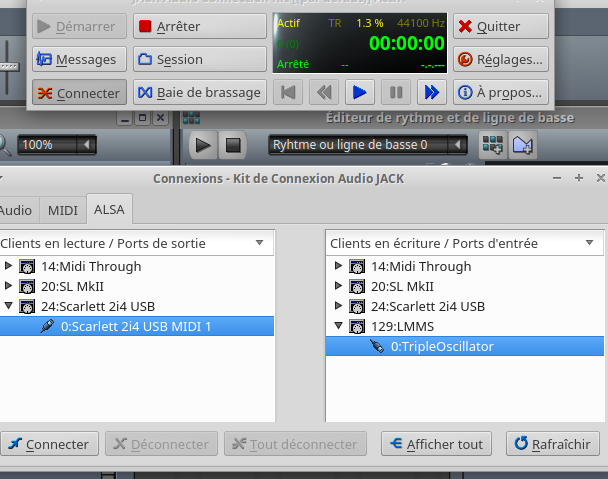
Task: Select 14:Midi Through output client row
Action: point(136,266)
